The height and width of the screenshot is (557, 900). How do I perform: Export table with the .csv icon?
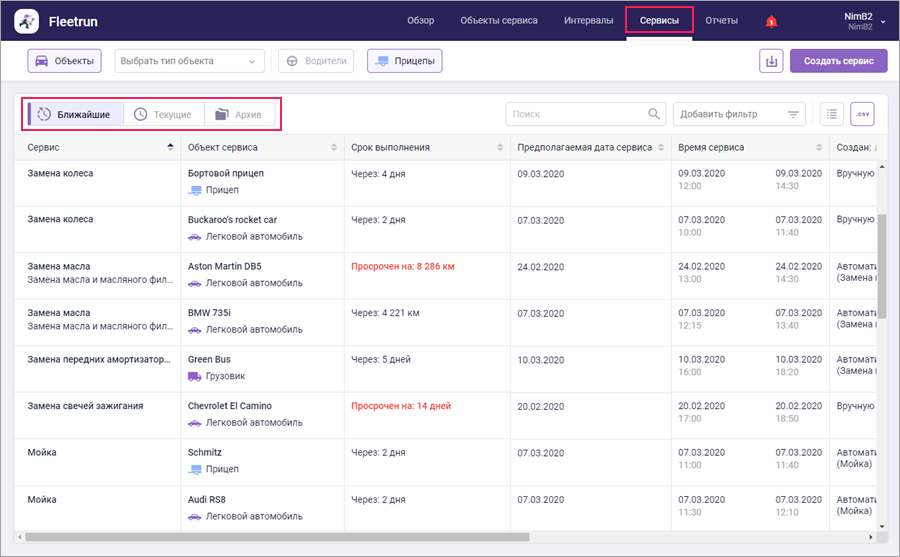click(x=862, y=114)
